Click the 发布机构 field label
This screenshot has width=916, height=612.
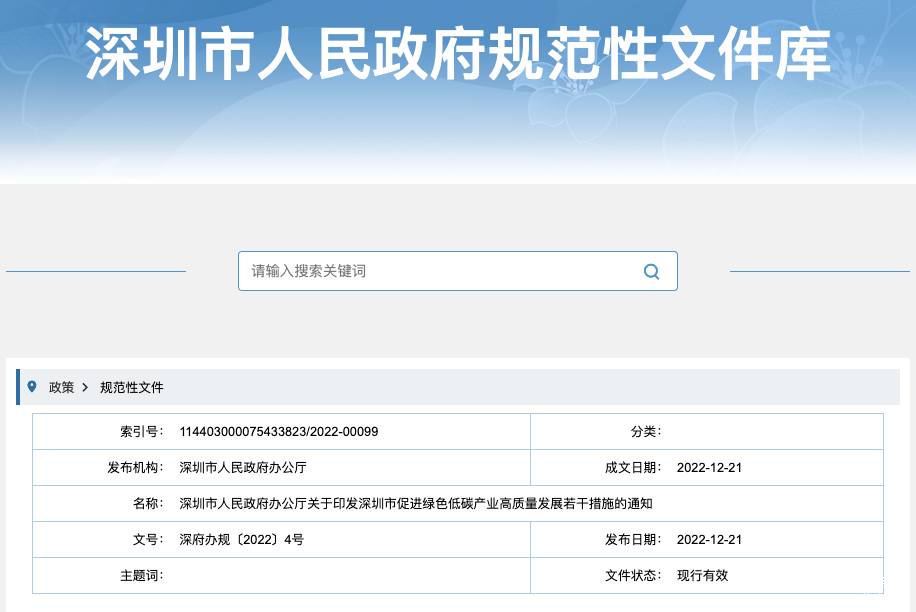click(x=135, y=468)
